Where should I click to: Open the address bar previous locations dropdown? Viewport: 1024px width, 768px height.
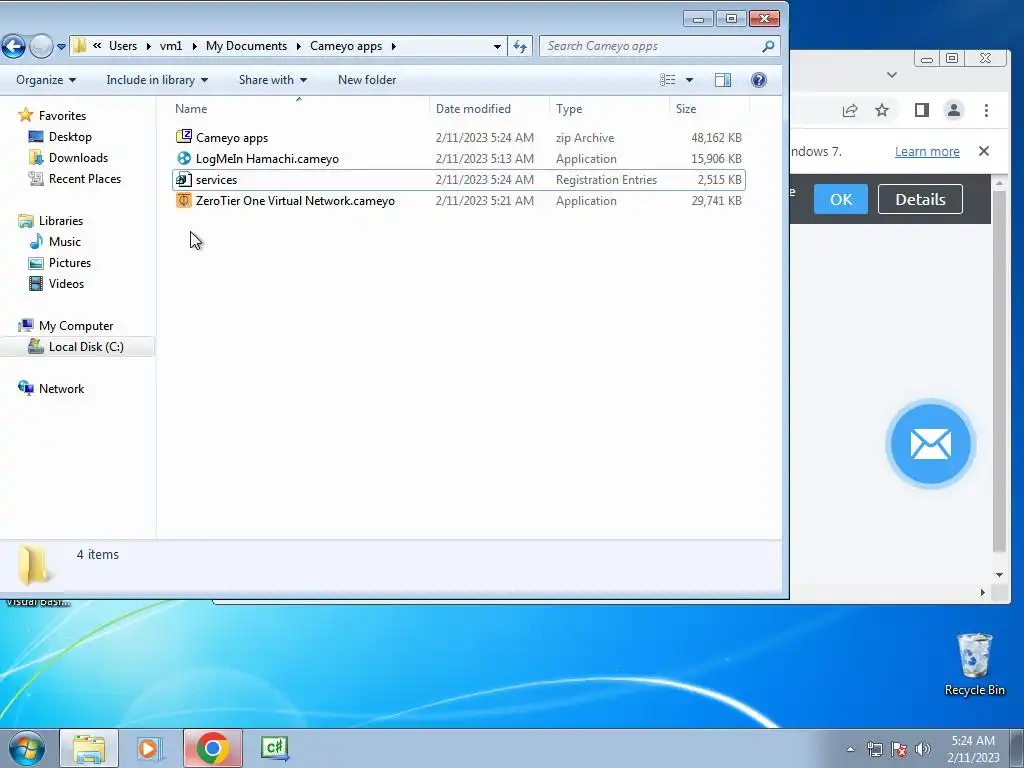click(497, 46)
